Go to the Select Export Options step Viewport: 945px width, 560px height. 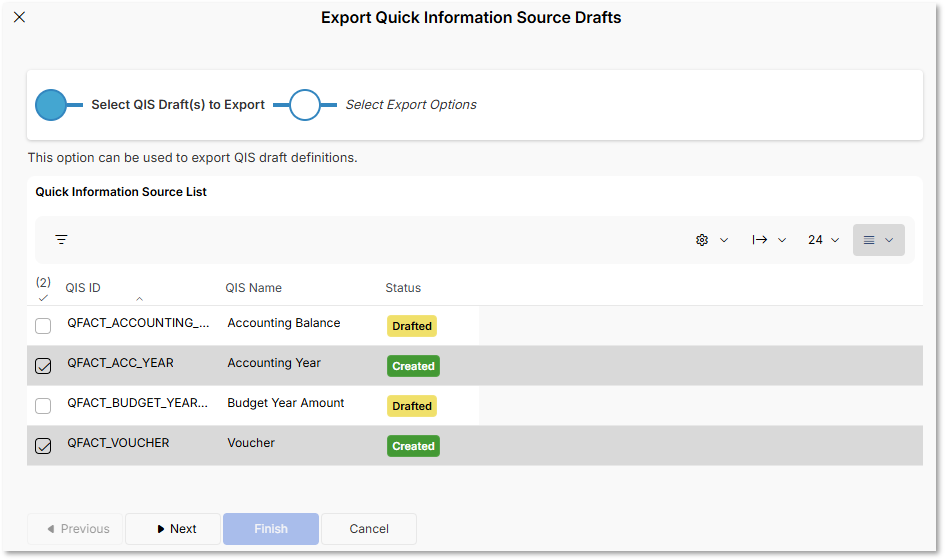(410, 104)
